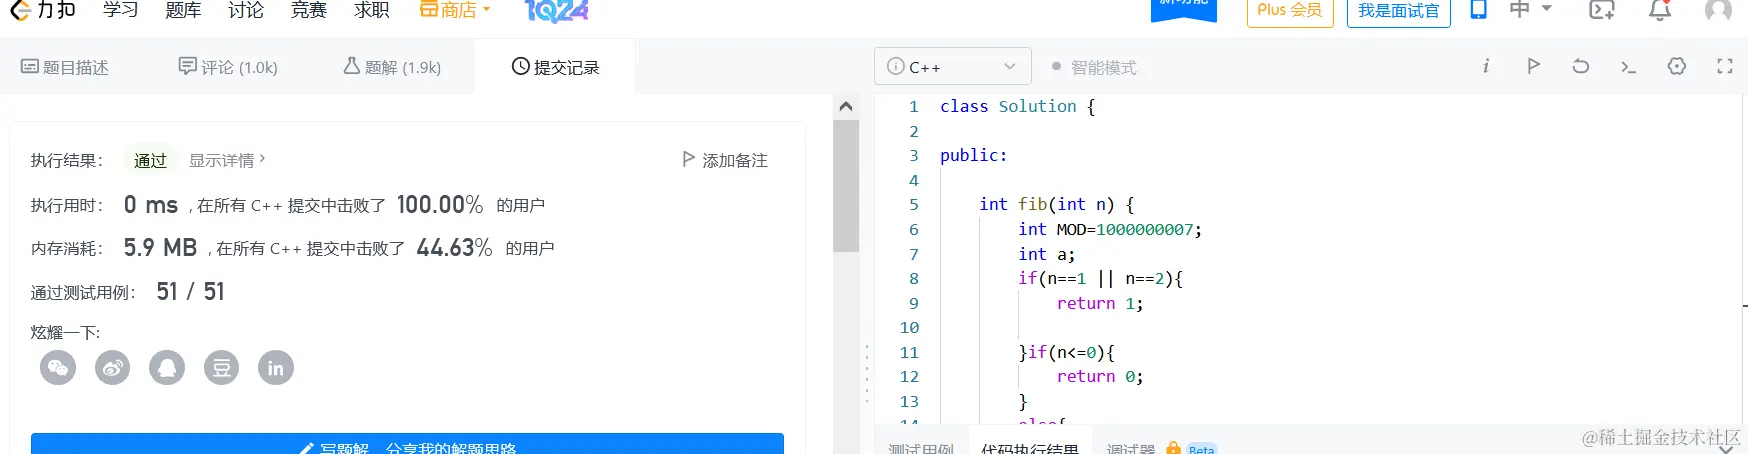The width and height of the screenshot is (1748, 454).
Task: Open the 求职 menu
Action: coord(372,10)
